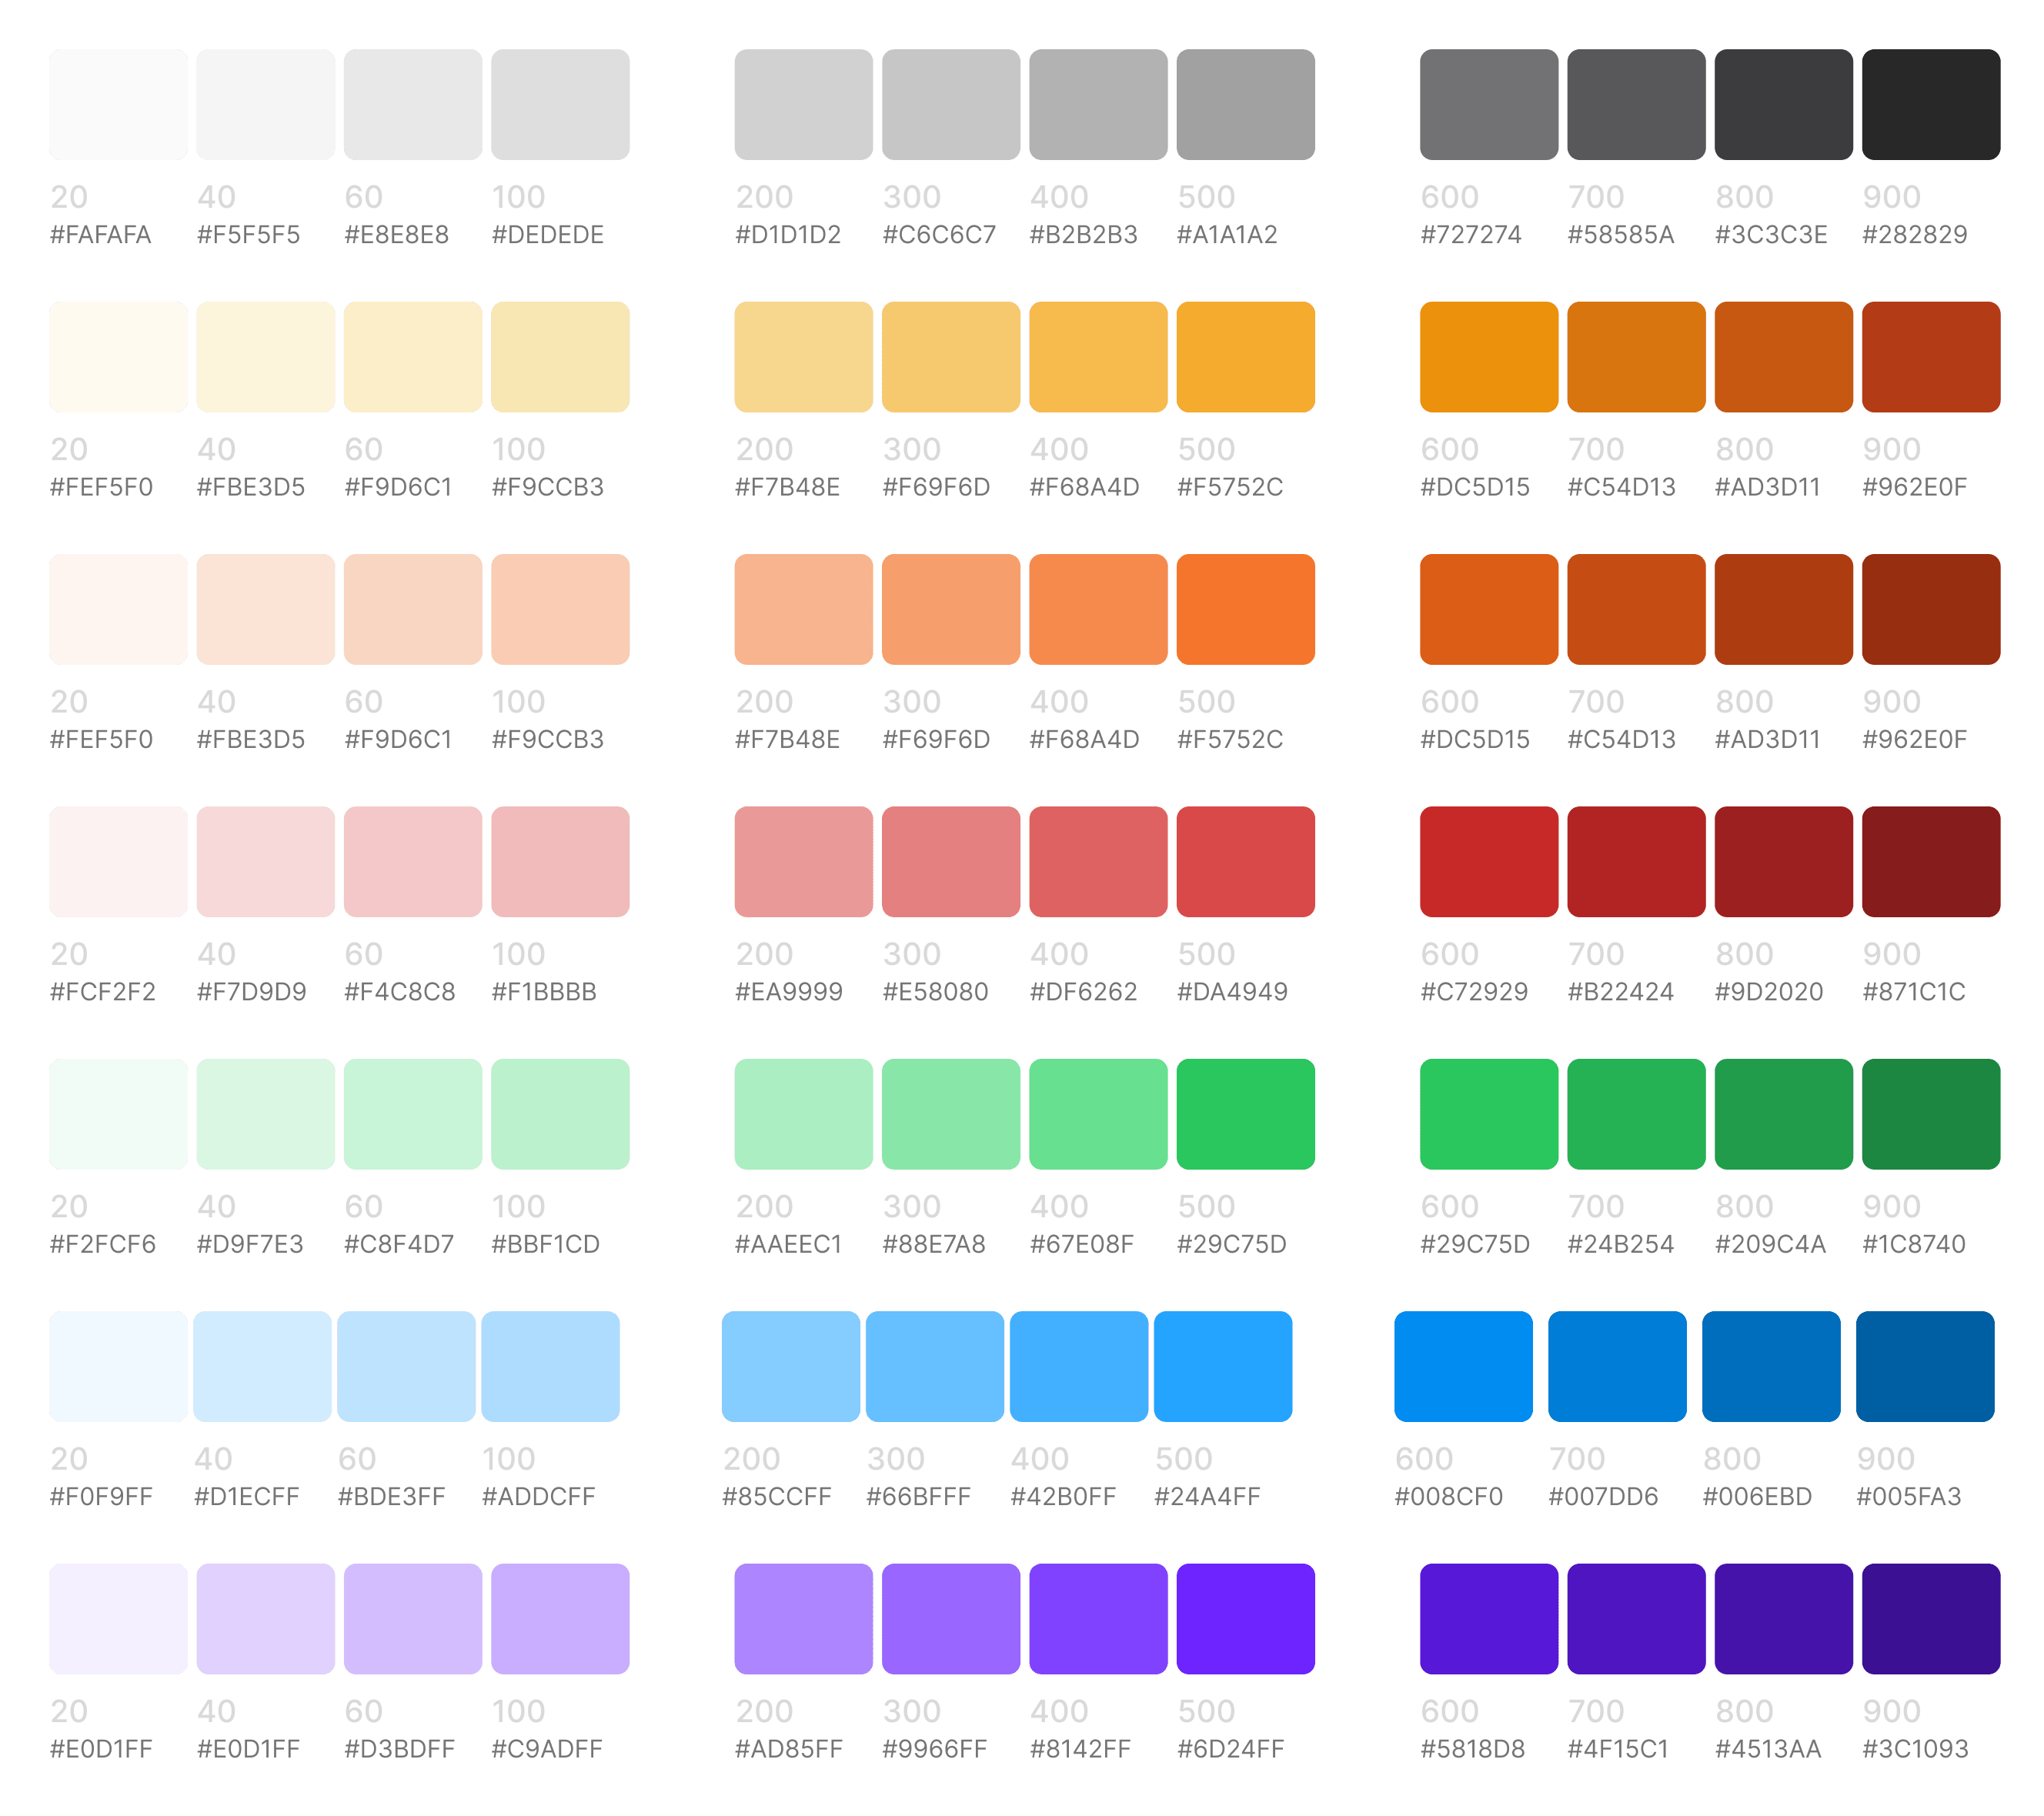Click the hex code #9966FF

935,1749
